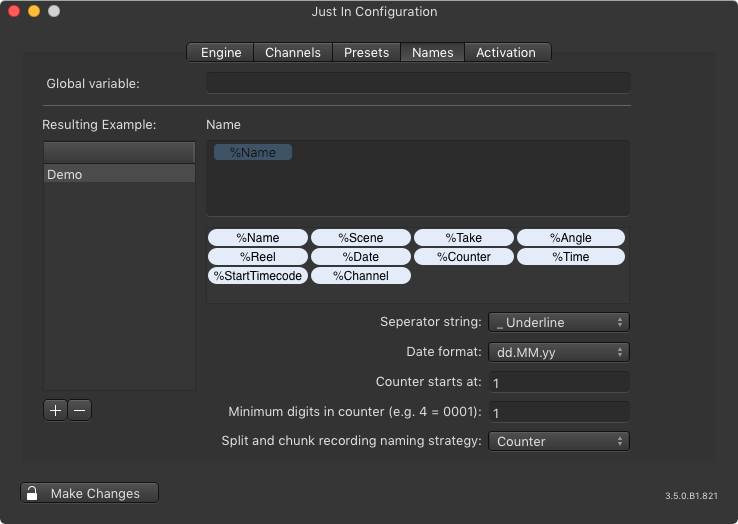Select the %StartTimecode token
The height and width of the screenshot is (524, 738).
[x=258, y=275]
